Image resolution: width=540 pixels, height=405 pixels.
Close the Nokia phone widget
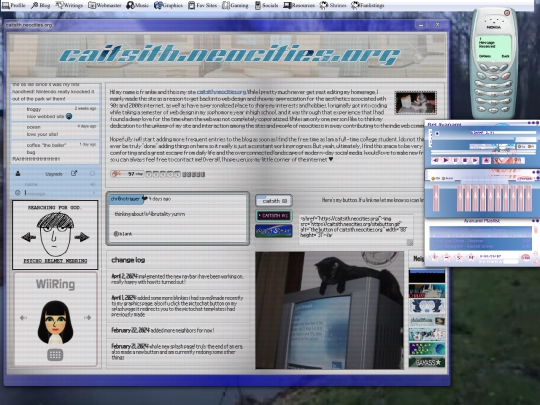coord(507,13)
